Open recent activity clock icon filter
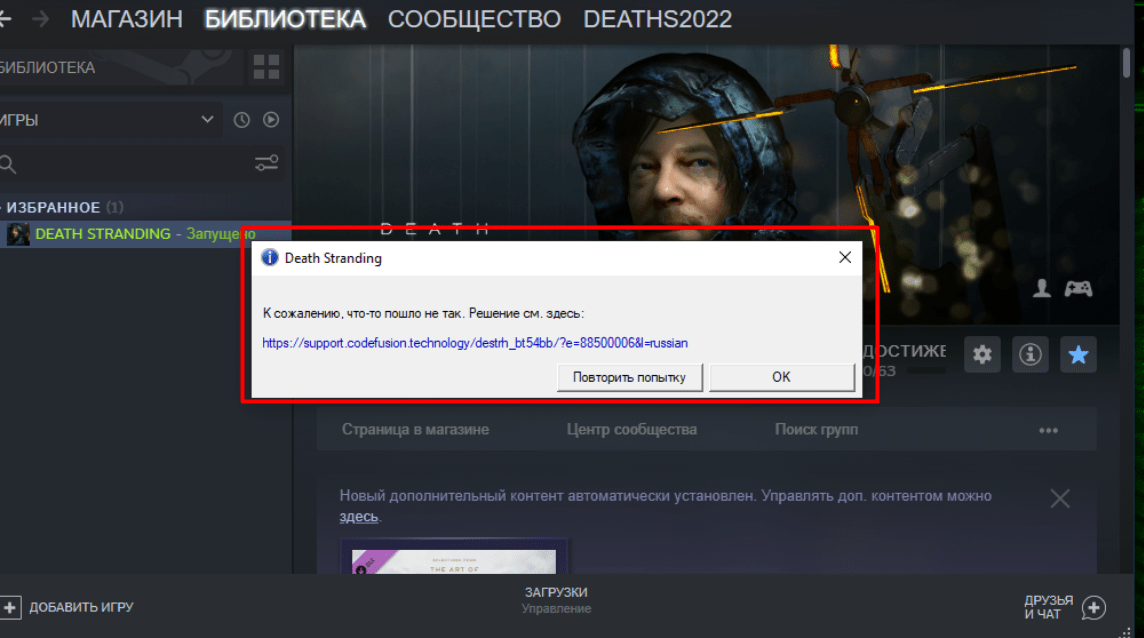1144x638 pixels. click(x=241, y=120)
